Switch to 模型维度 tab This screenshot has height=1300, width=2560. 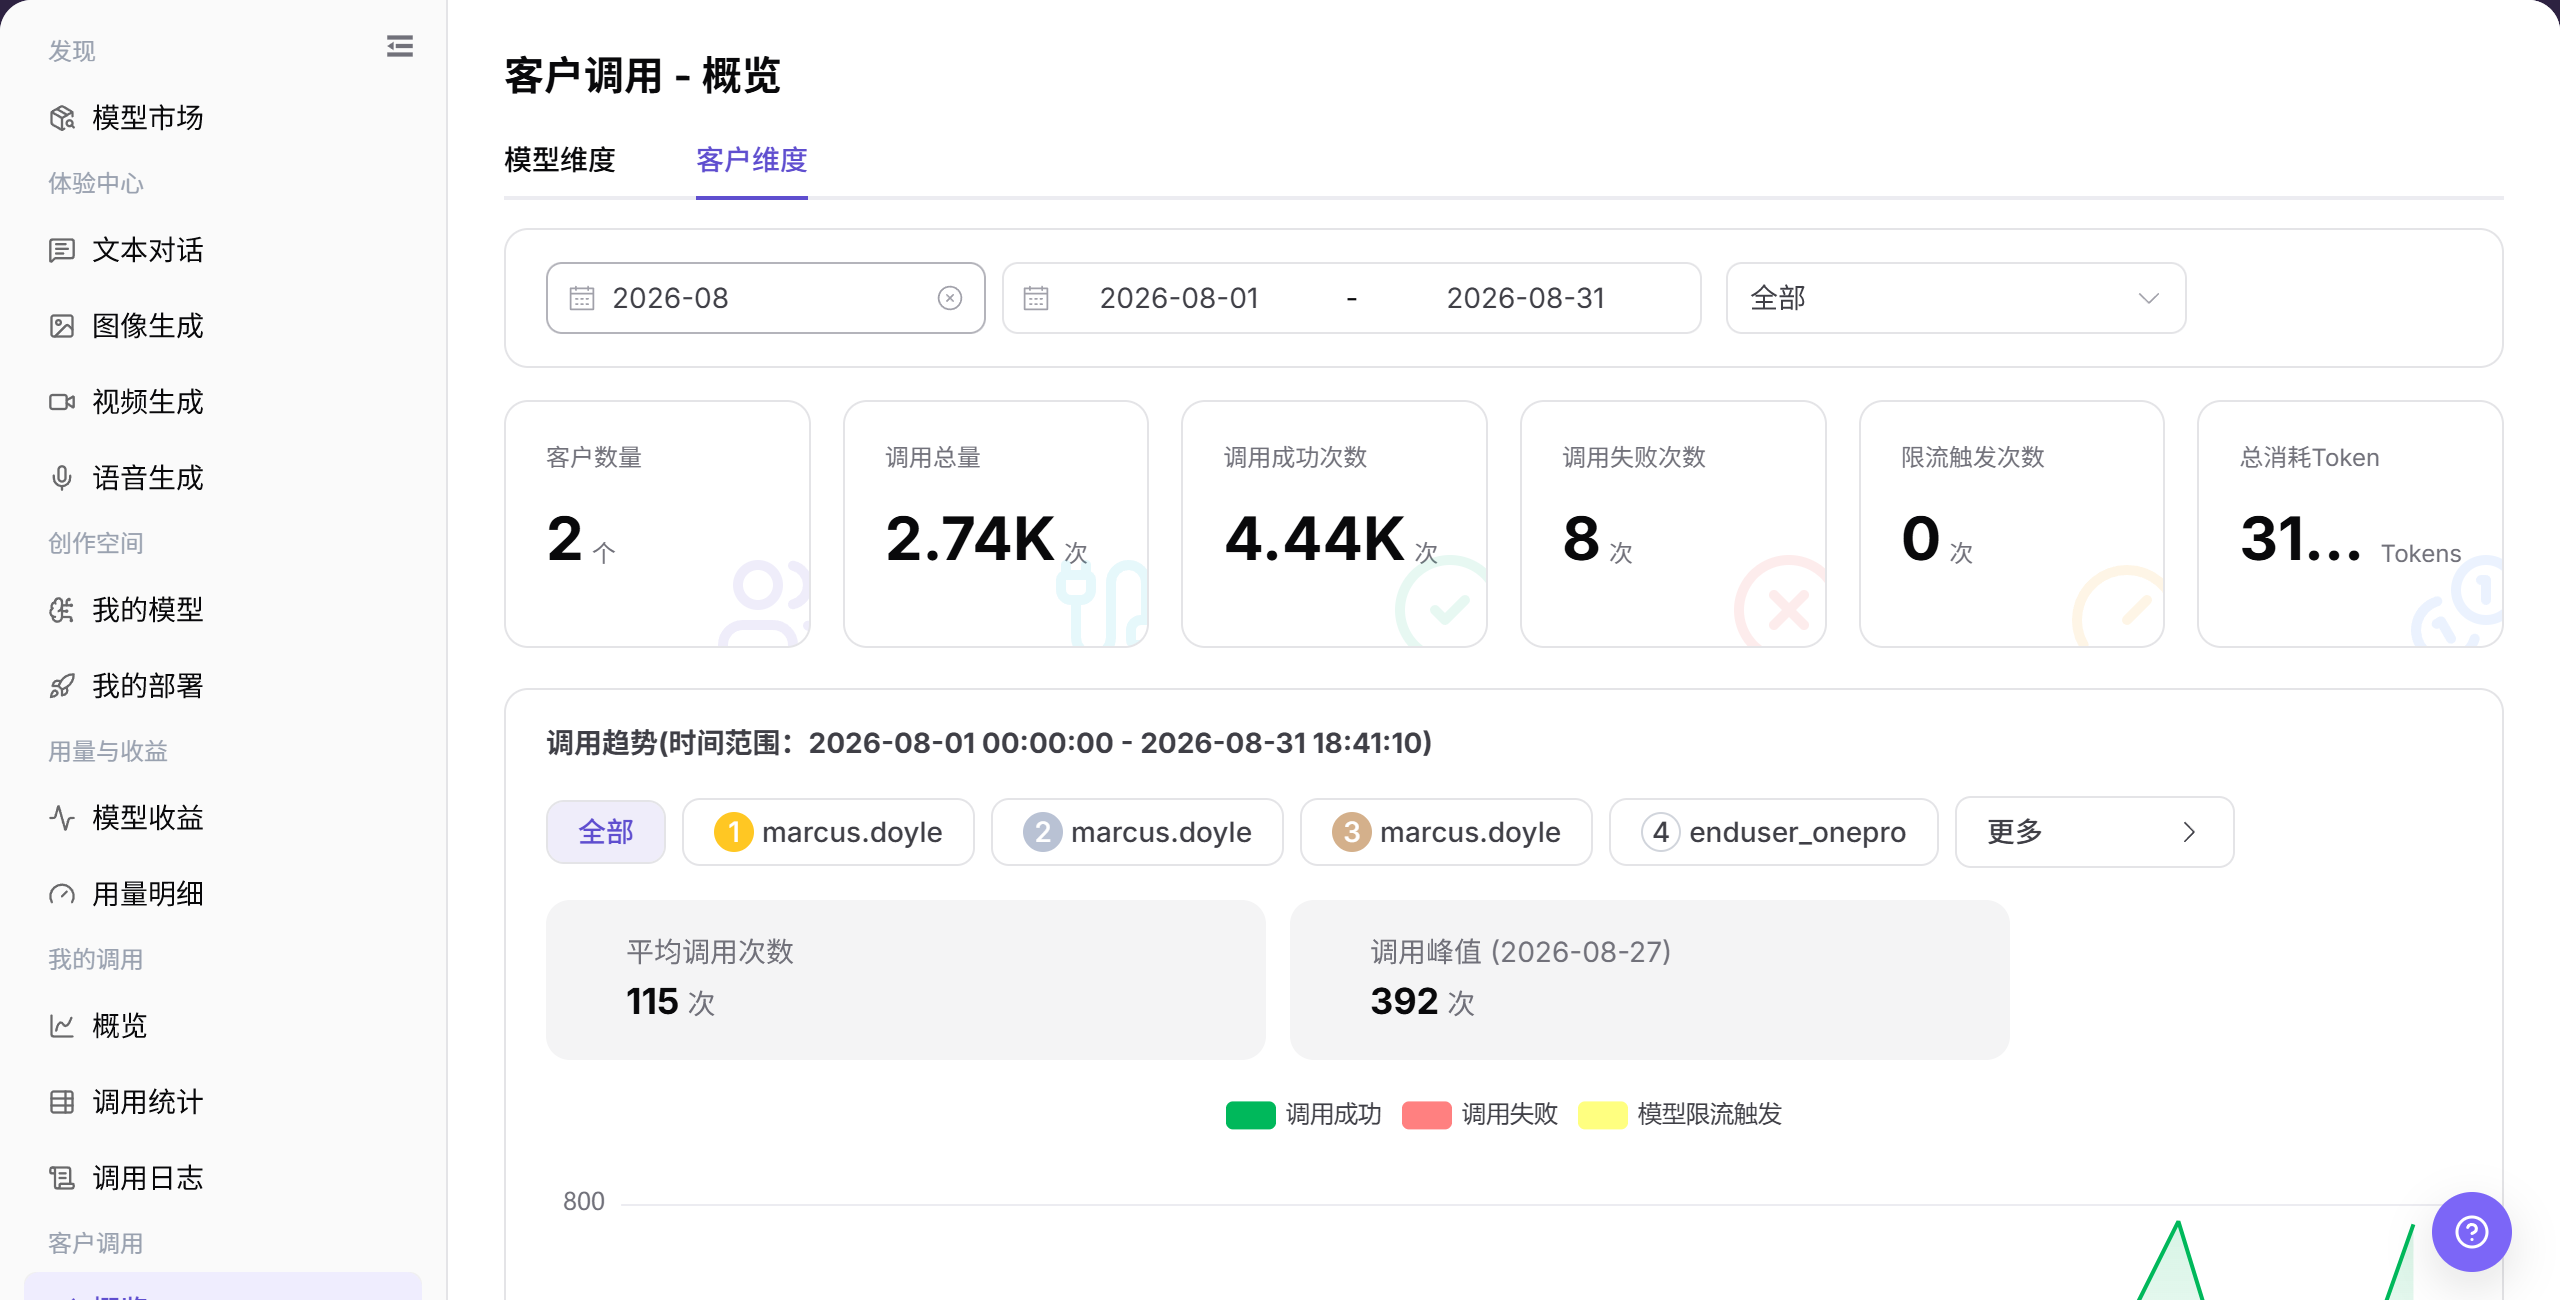560,160
